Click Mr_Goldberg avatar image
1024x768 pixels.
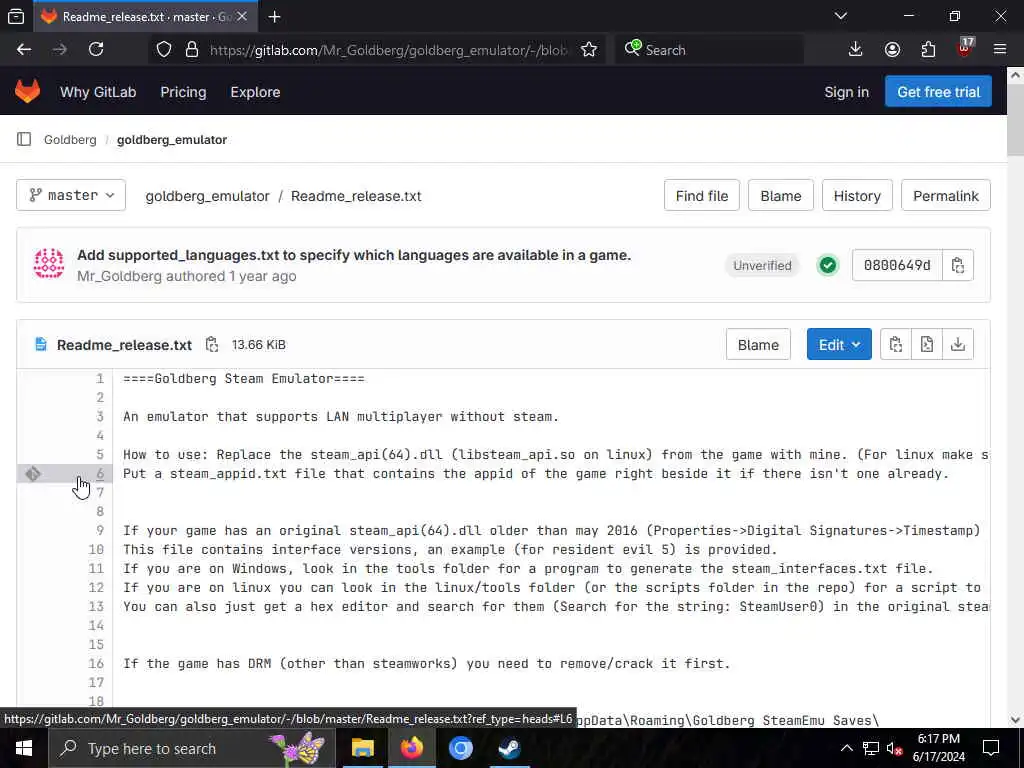49,264
